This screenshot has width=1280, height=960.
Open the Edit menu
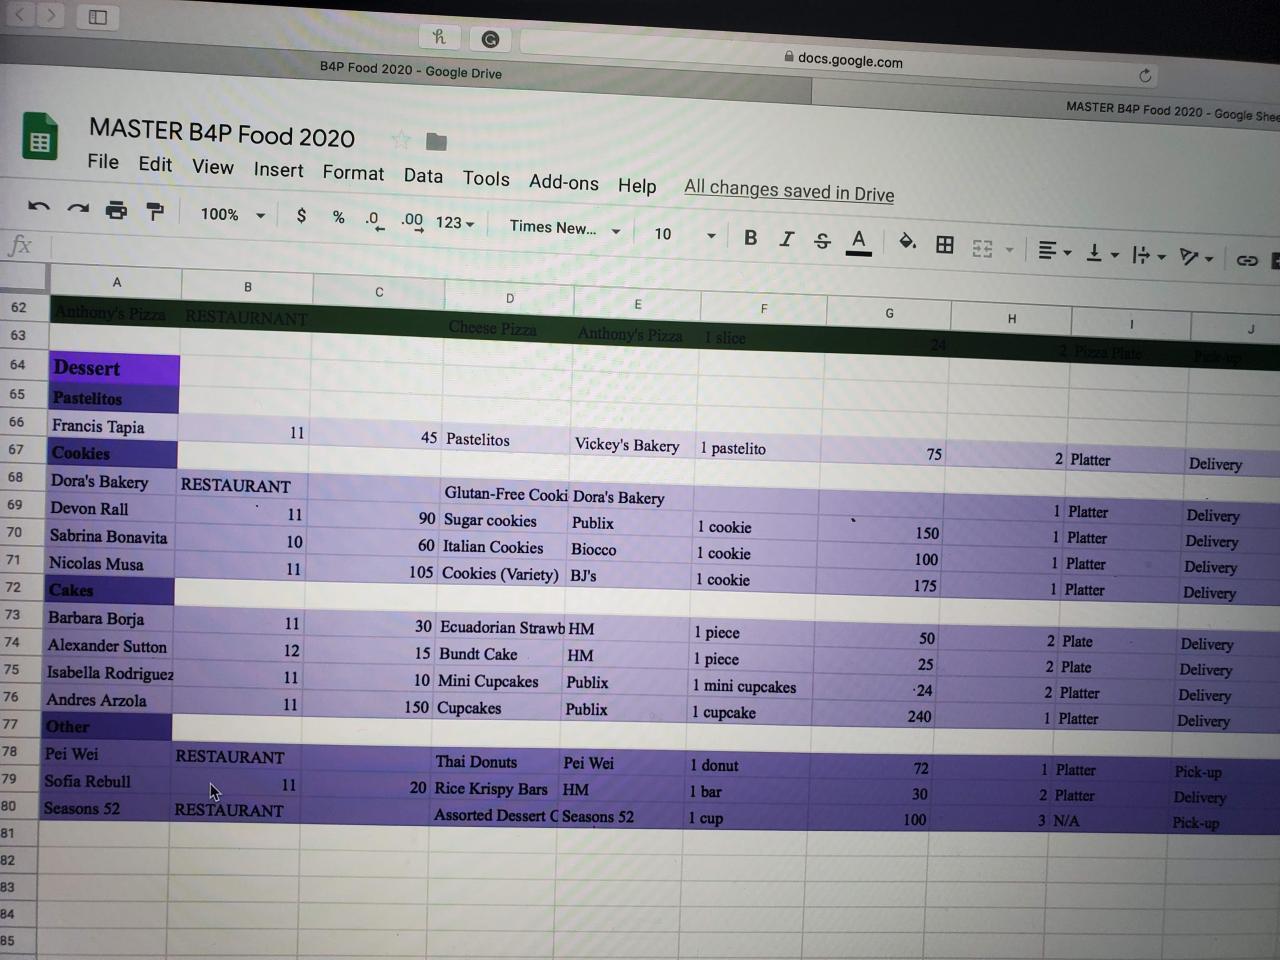(155, 164)
